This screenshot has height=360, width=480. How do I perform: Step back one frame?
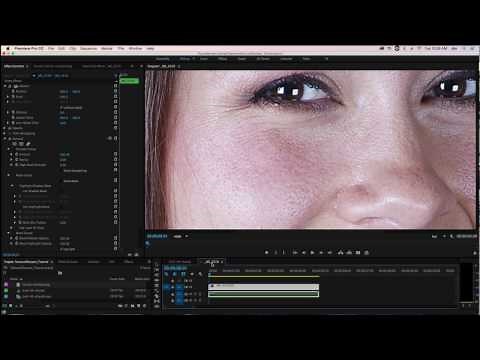[304, 253]
